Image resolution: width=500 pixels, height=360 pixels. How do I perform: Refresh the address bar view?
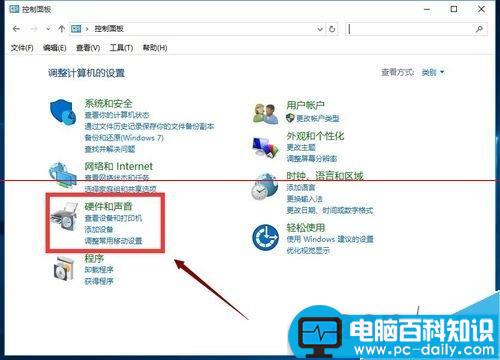[332, 29]
